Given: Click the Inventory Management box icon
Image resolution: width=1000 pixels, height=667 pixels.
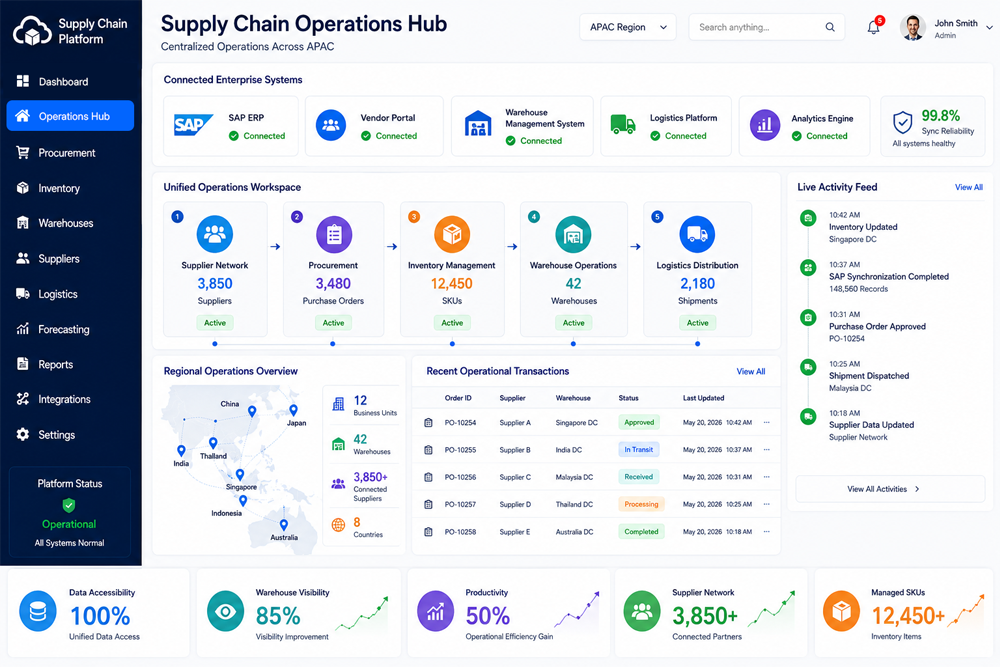Looking at the screenshot, I should [452, 234].
